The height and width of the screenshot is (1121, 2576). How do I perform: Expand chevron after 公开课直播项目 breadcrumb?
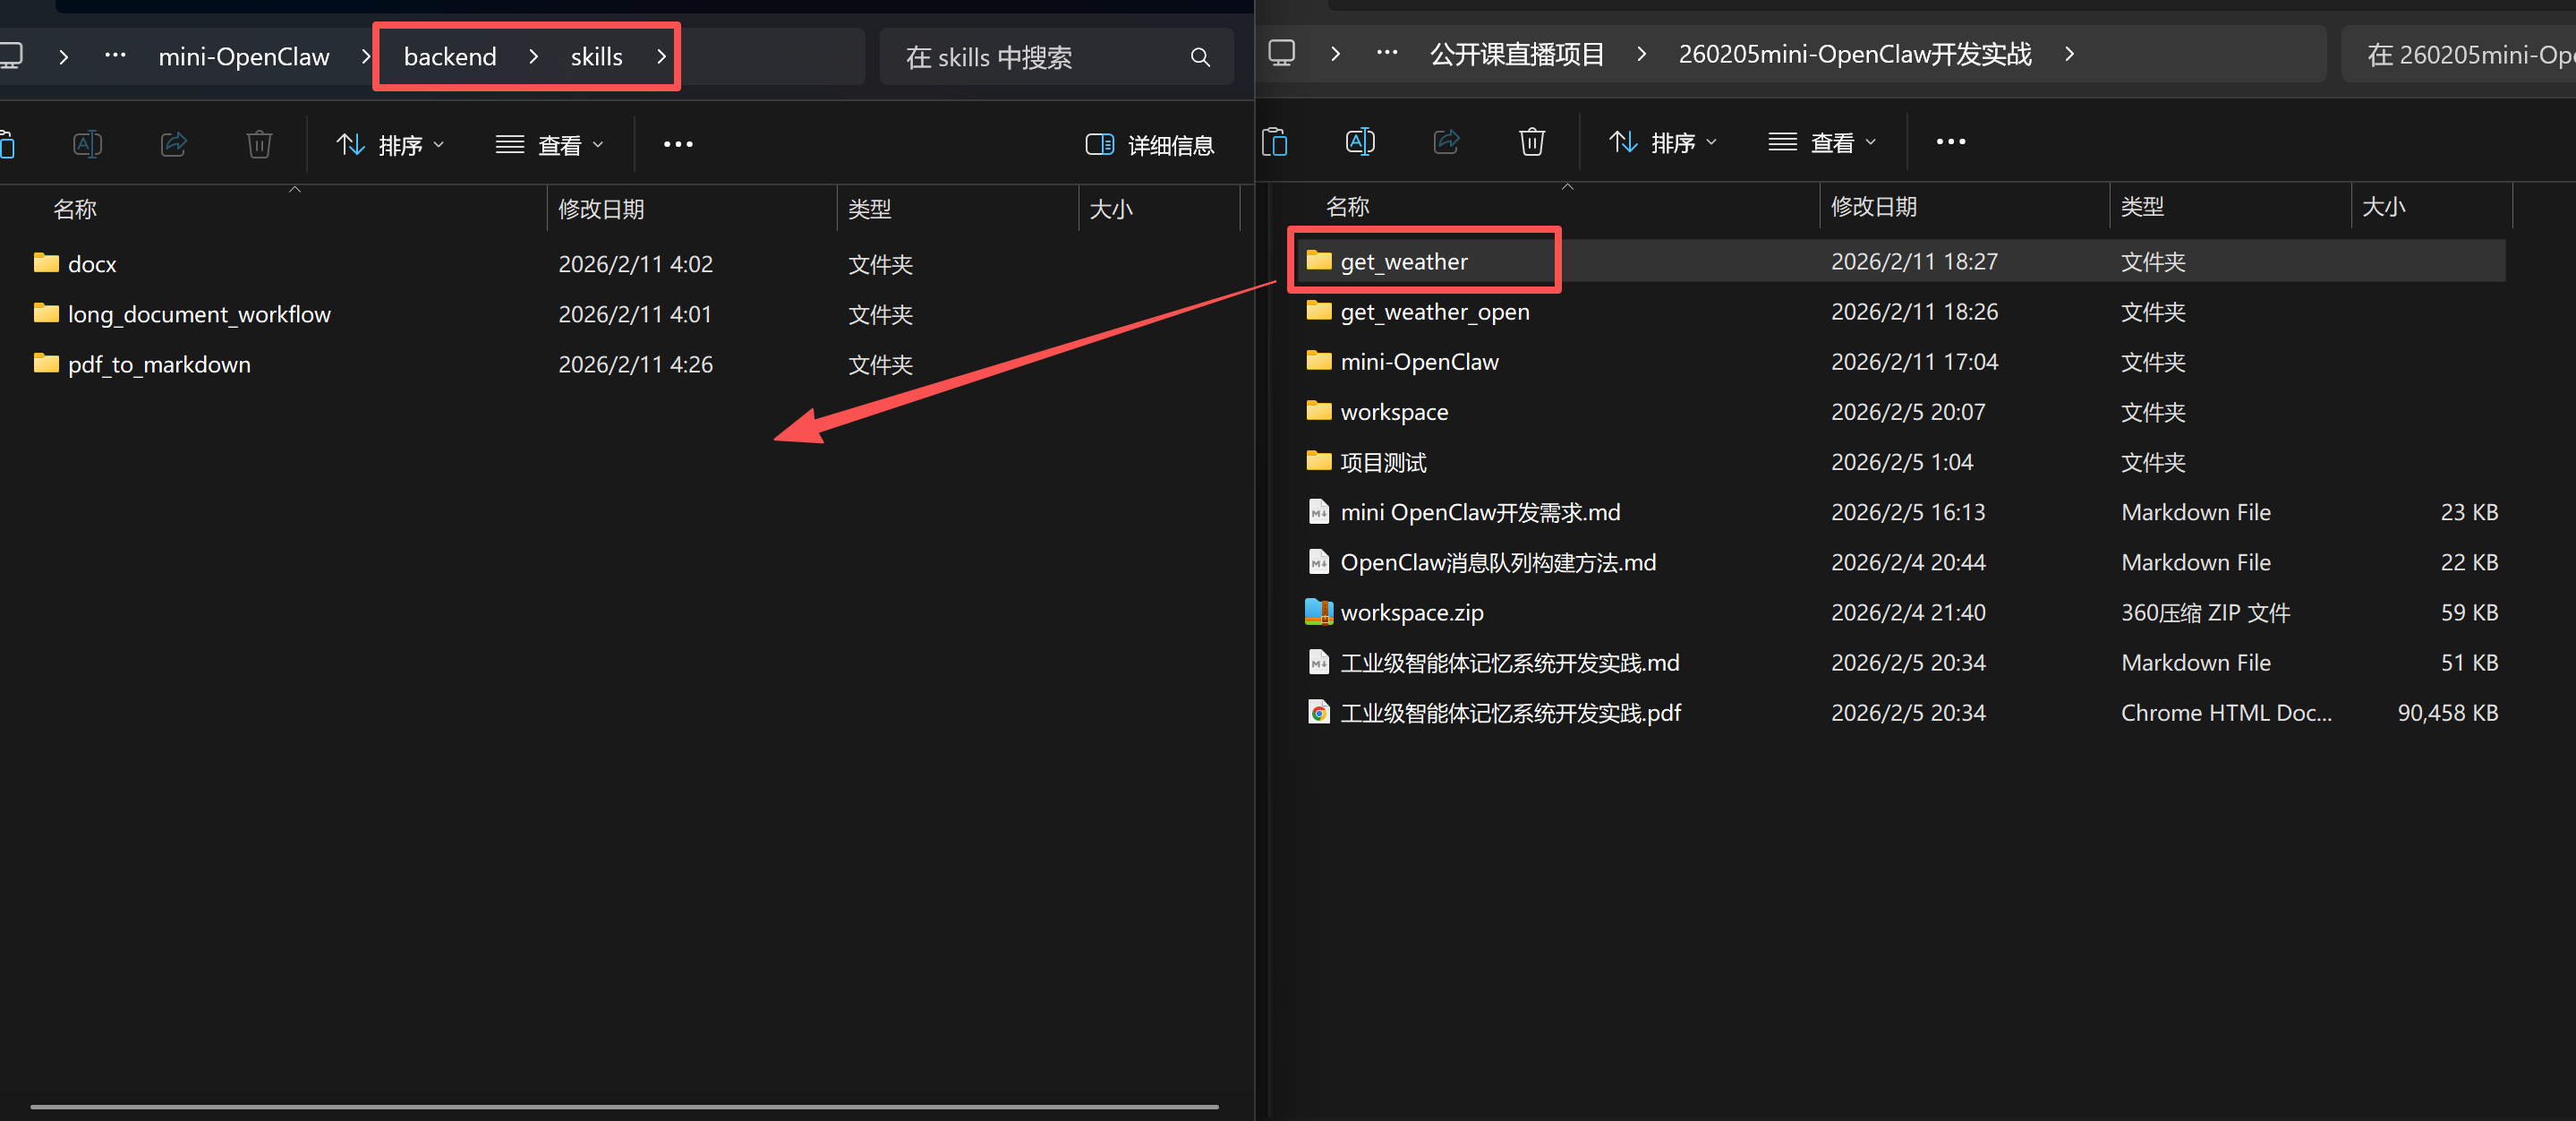point(1641,54)
